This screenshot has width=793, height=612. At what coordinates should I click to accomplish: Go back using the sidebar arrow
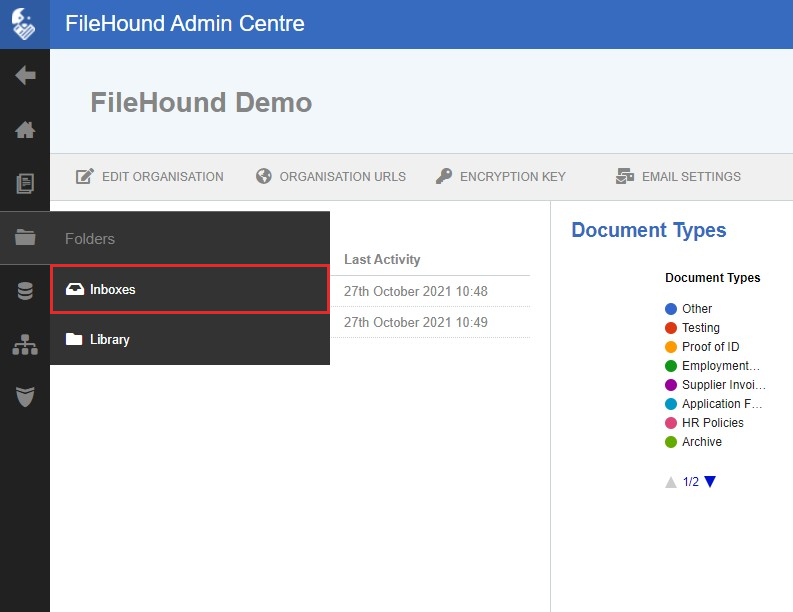[x=25, y=75]
